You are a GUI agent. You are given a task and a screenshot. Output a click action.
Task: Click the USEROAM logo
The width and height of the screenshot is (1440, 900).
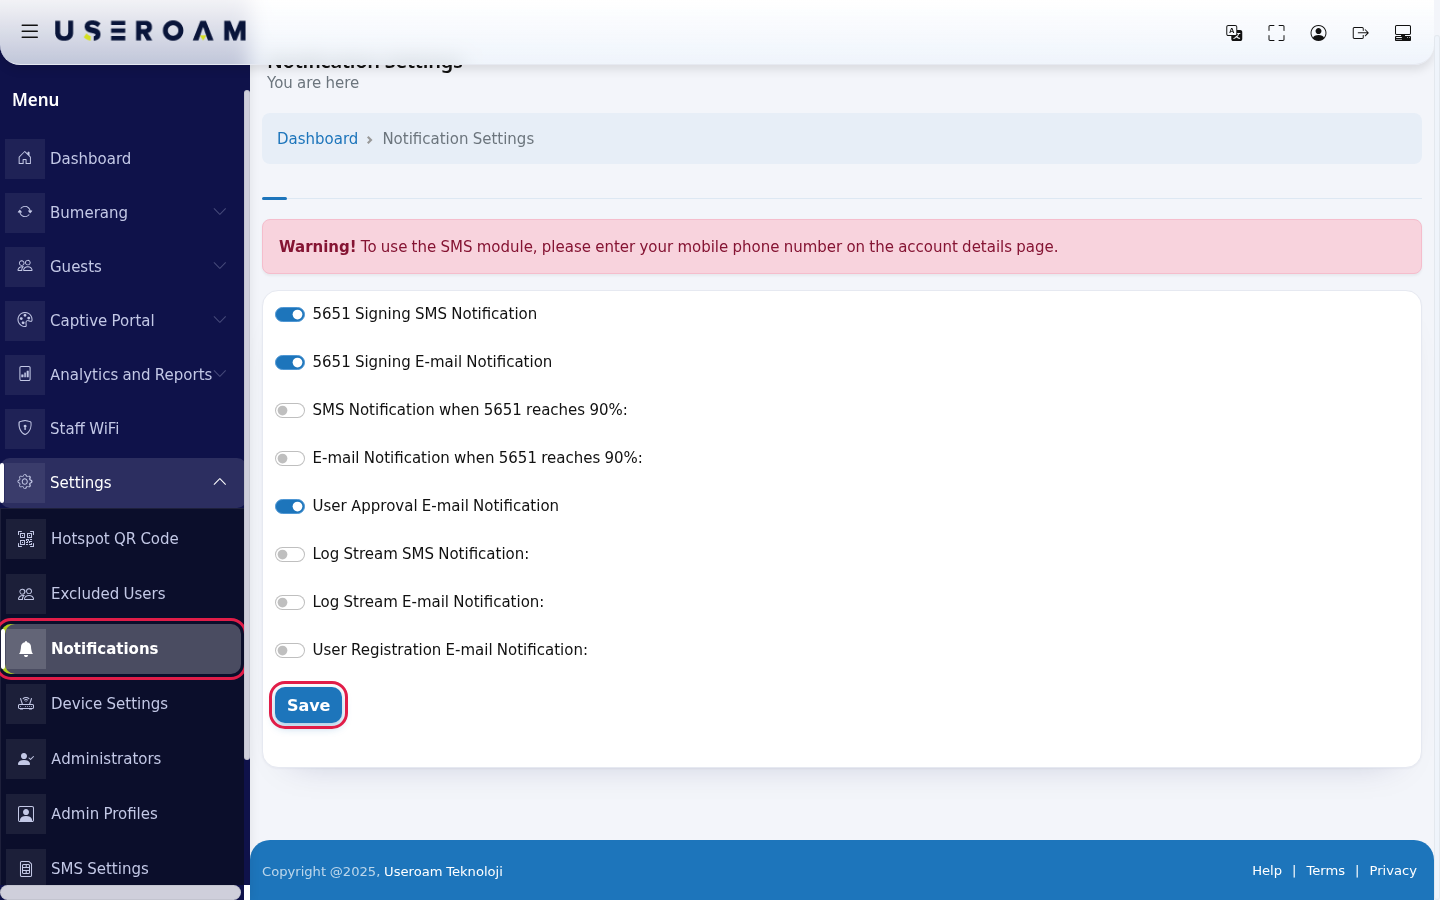coord(150,31)
